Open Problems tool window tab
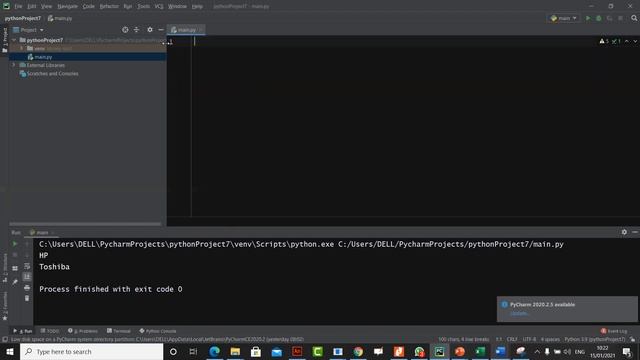This screenshot has height=360, width=640. pos(83,331)
